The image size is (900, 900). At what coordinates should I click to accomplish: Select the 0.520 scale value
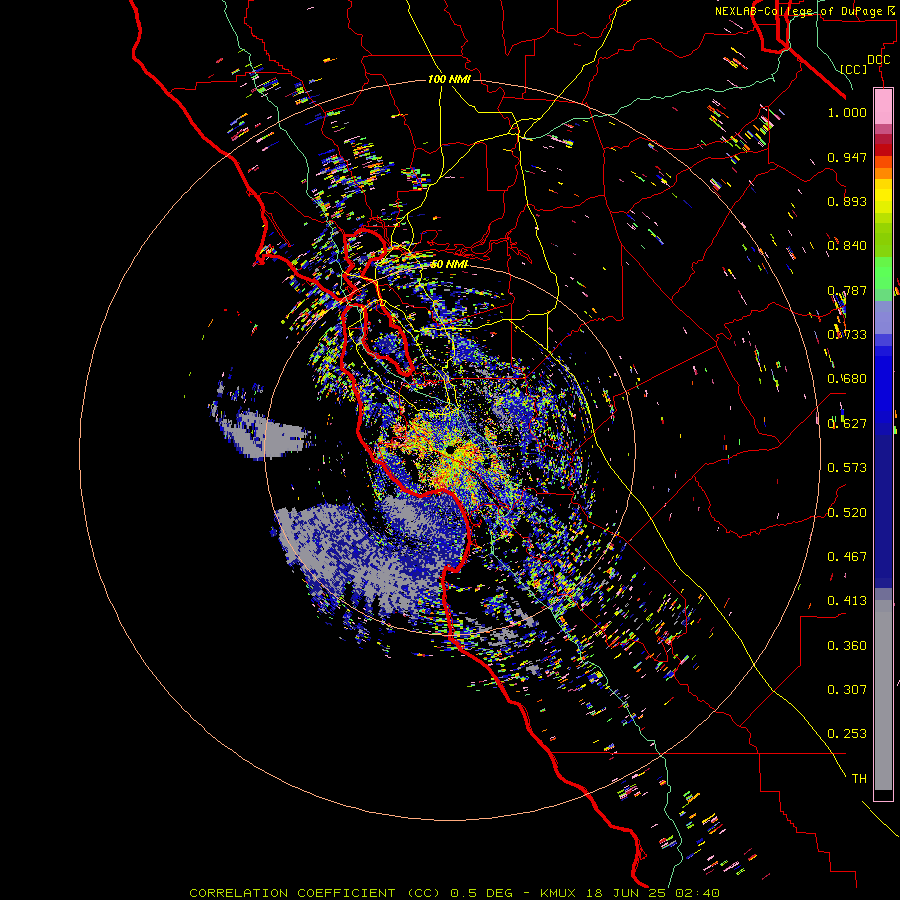coord(847,513)
